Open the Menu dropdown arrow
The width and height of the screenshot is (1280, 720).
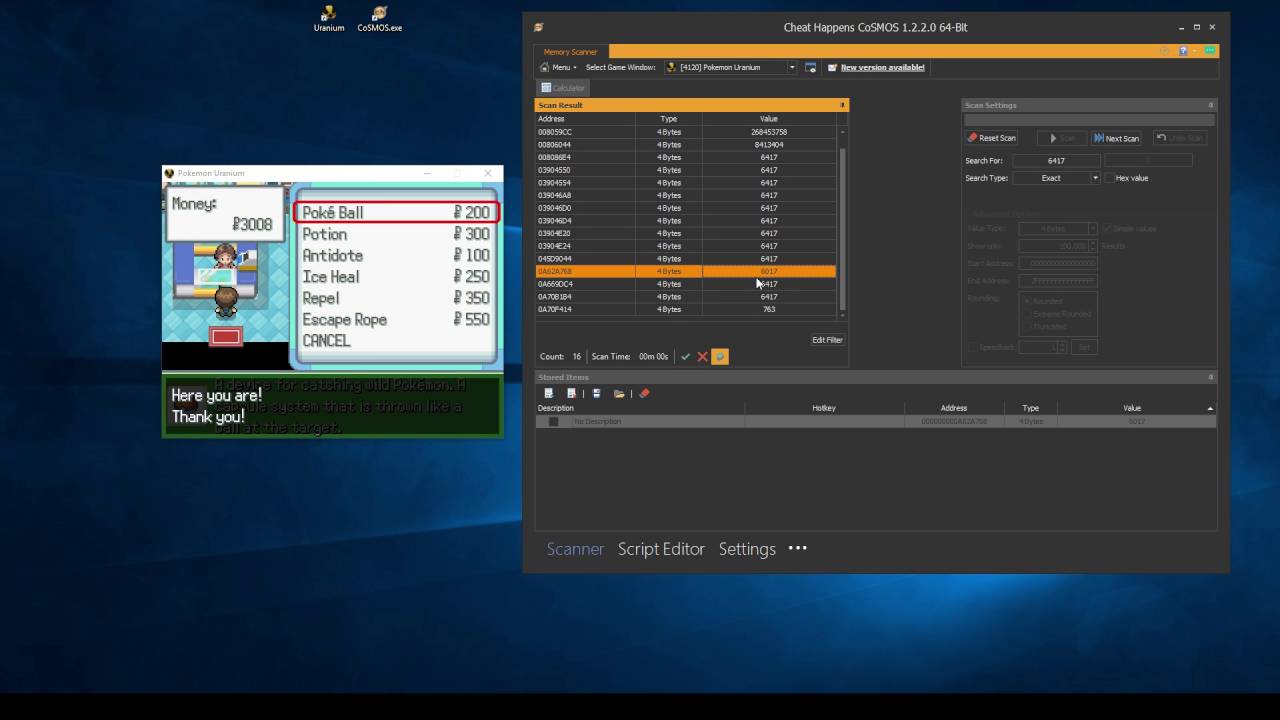[x=575, y=68]
